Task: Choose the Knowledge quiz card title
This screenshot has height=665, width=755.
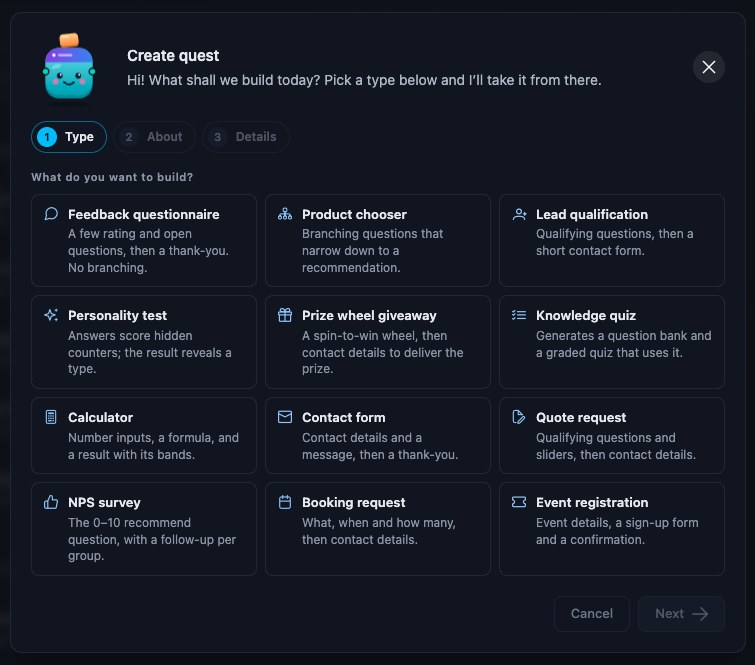Action: coord(586,315)
